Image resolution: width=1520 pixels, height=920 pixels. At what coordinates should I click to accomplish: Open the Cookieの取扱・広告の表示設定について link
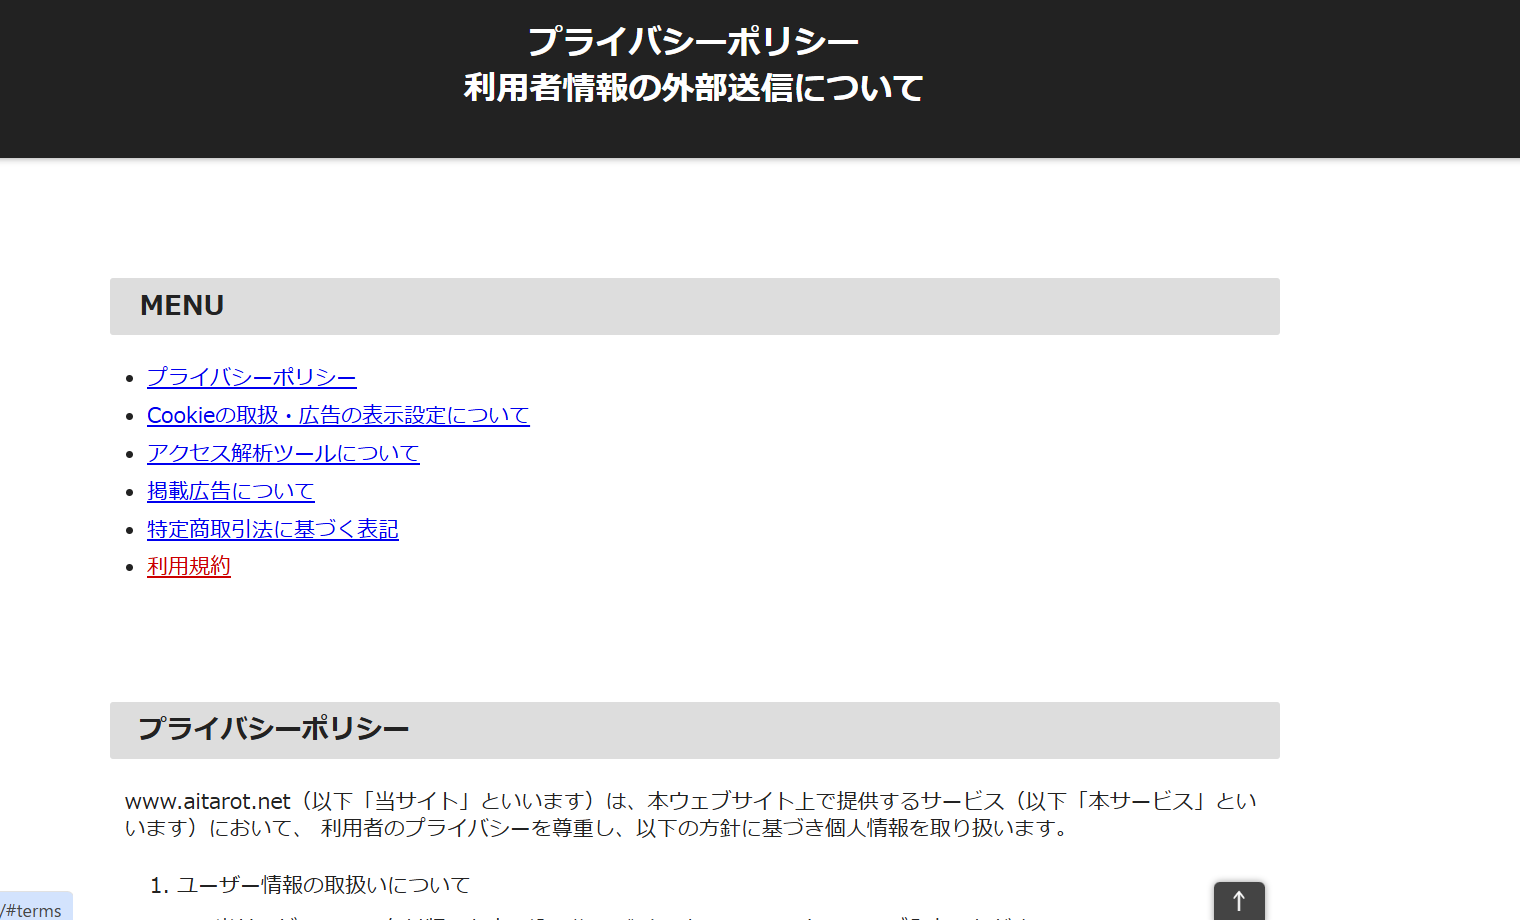[338, 415]
